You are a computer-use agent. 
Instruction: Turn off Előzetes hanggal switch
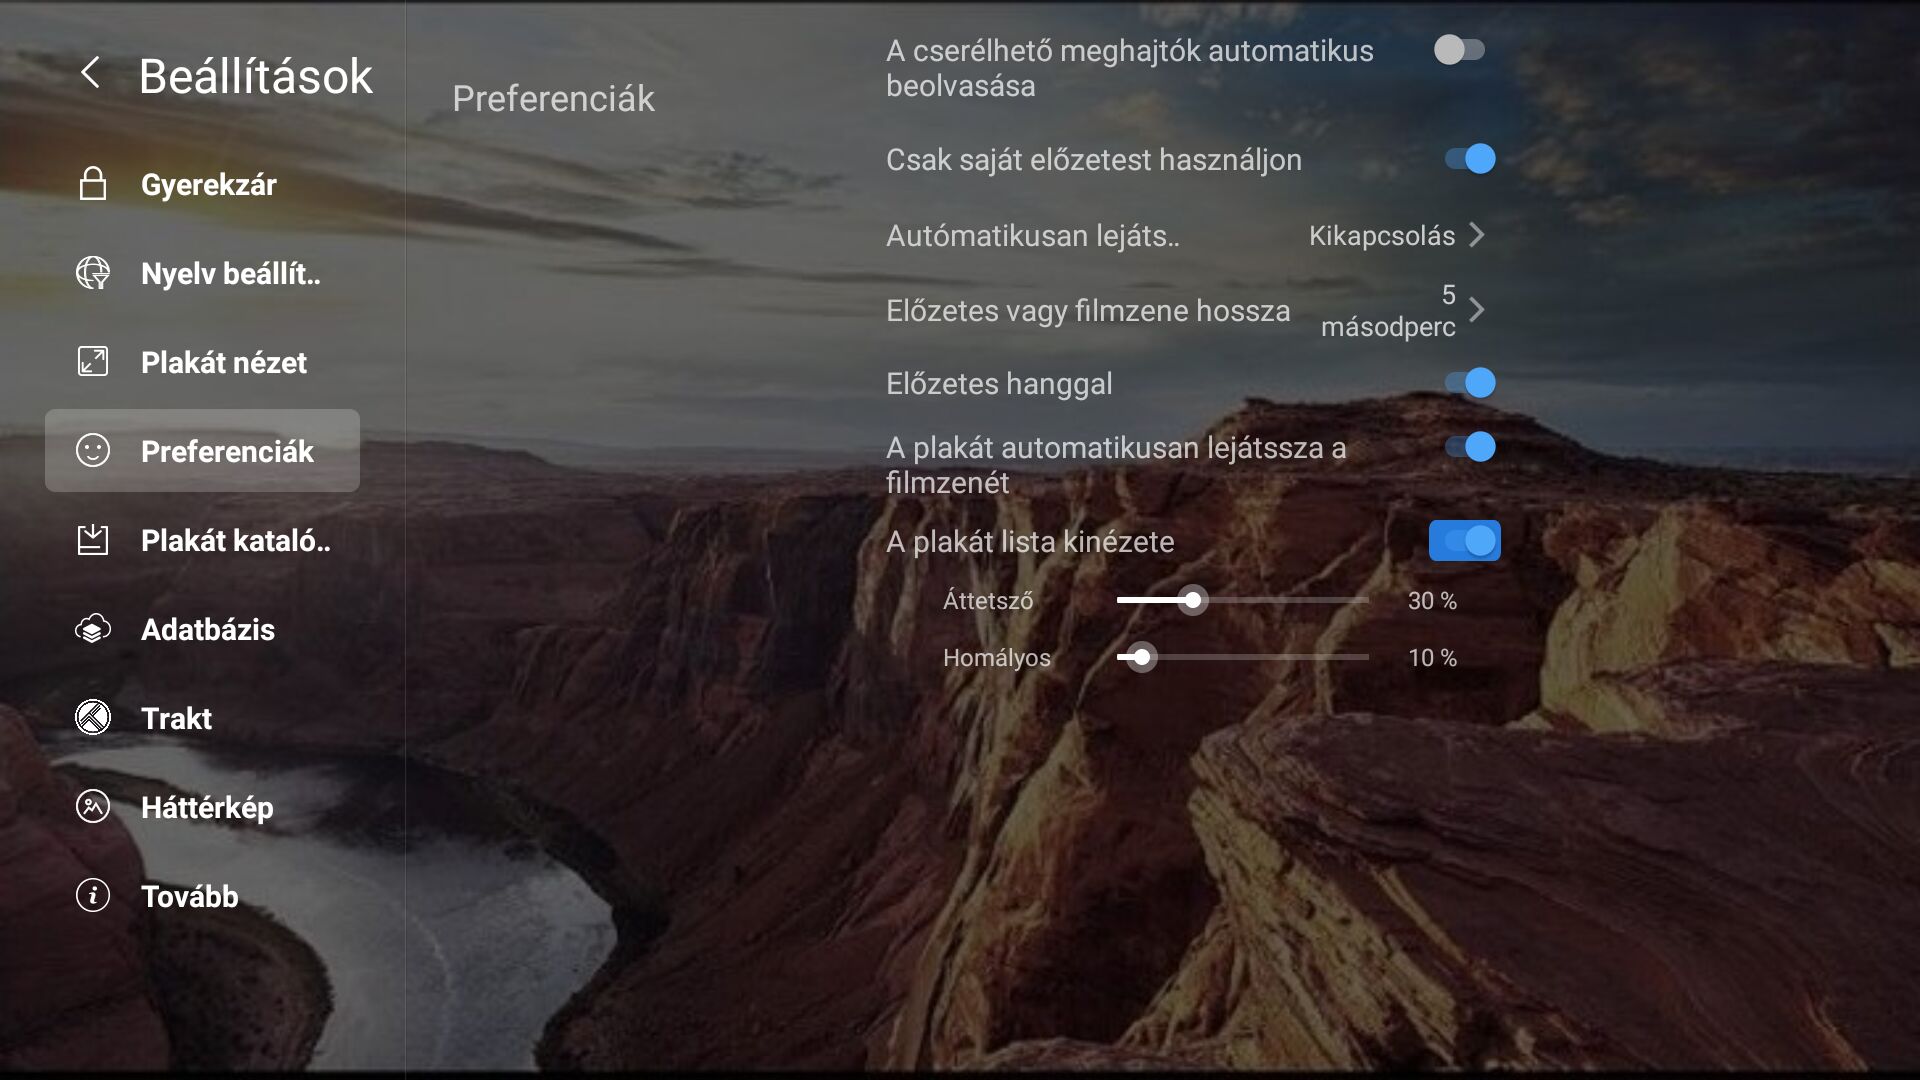(1470, 382)
